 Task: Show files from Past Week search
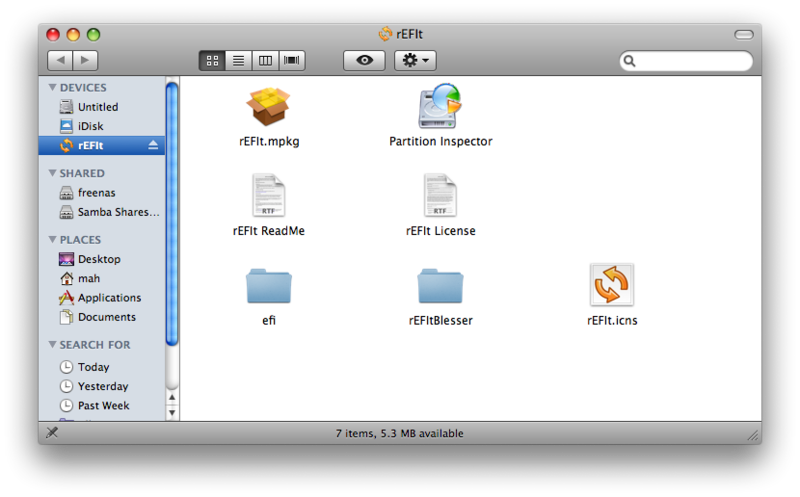click(102, 406)
